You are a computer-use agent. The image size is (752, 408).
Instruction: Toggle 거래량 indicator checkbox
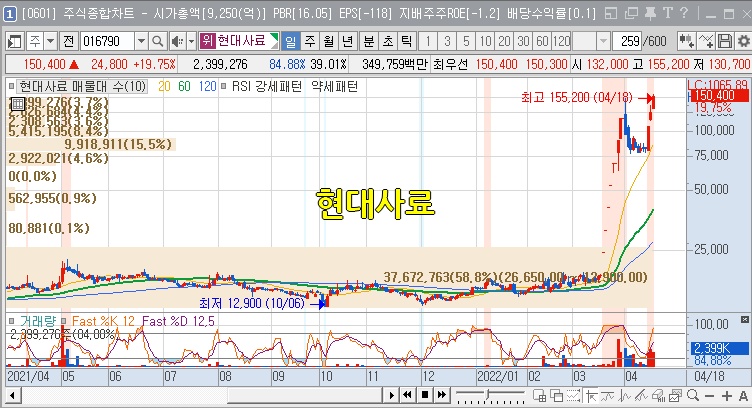pos(12,321)
